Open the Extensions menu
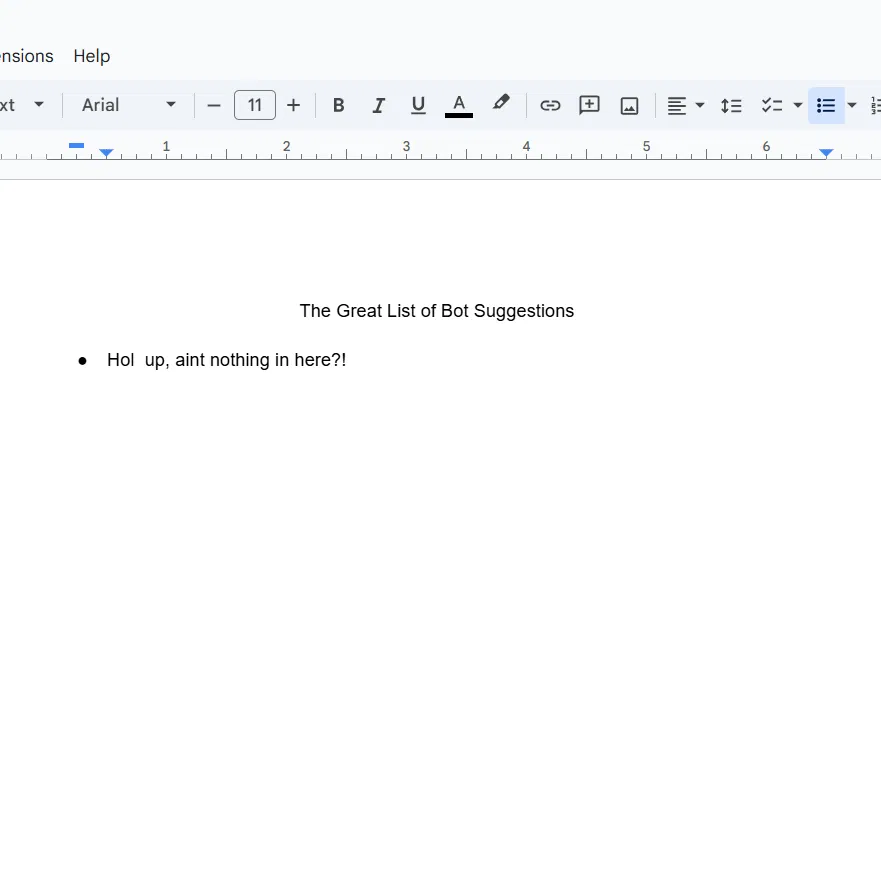Screen dimensions: 881x881 24,56
